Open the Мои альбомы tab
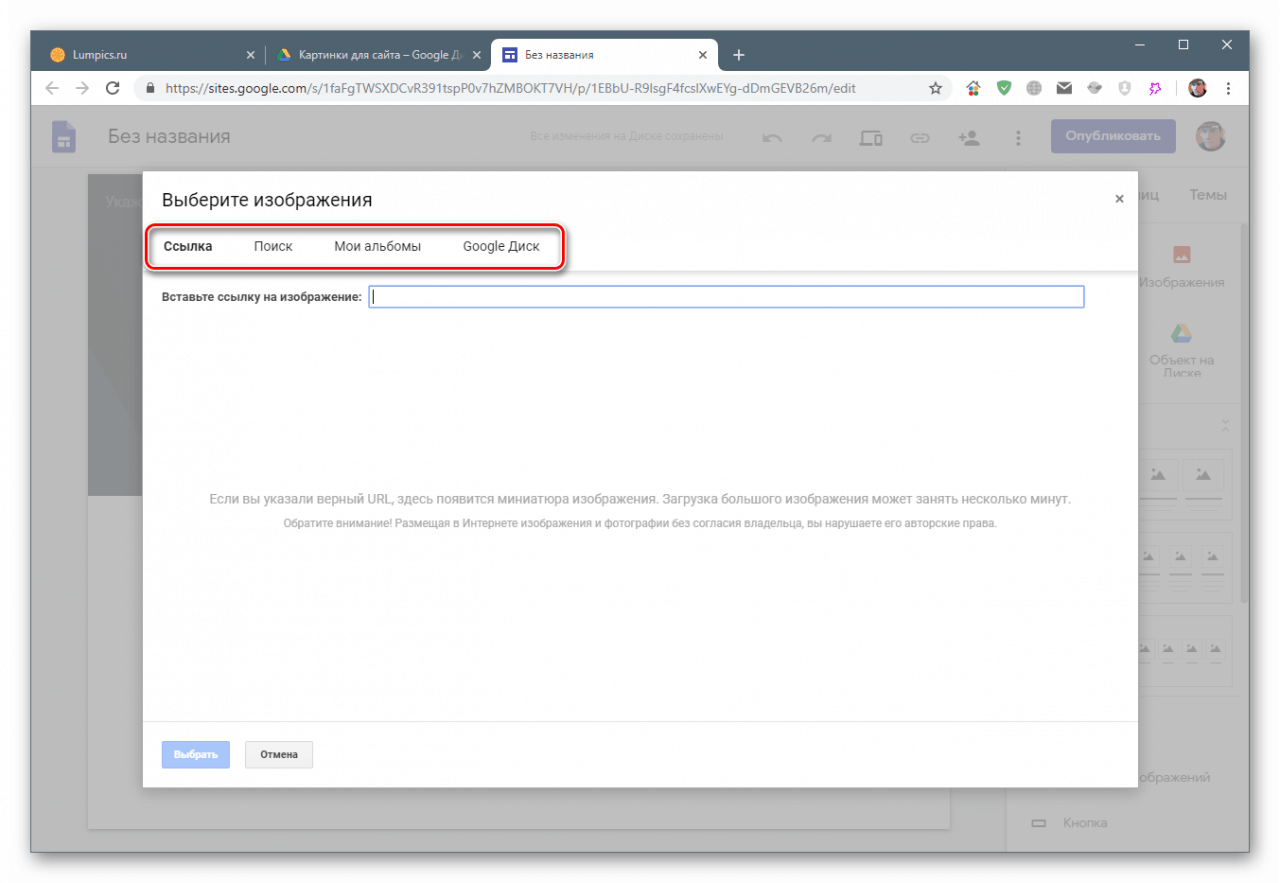 [x=377, y=246]
